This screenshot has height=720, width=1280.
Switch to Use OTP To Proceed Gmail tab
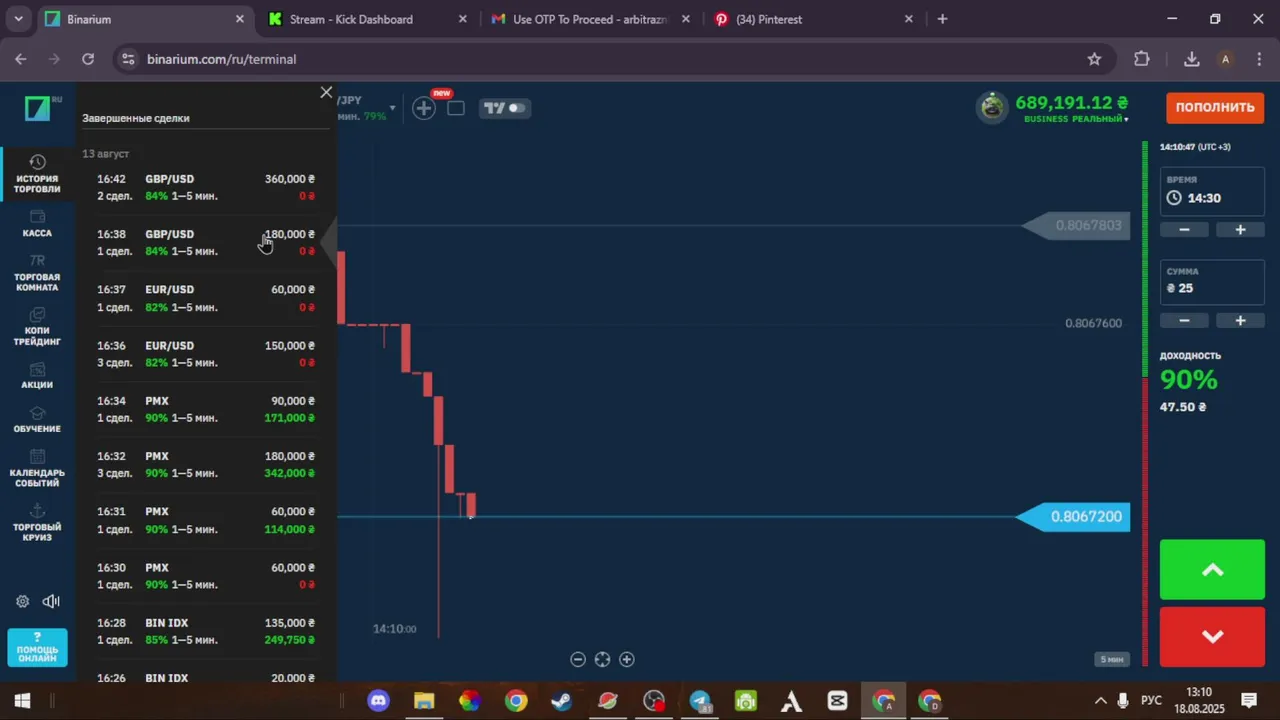(x=590, y=19)
